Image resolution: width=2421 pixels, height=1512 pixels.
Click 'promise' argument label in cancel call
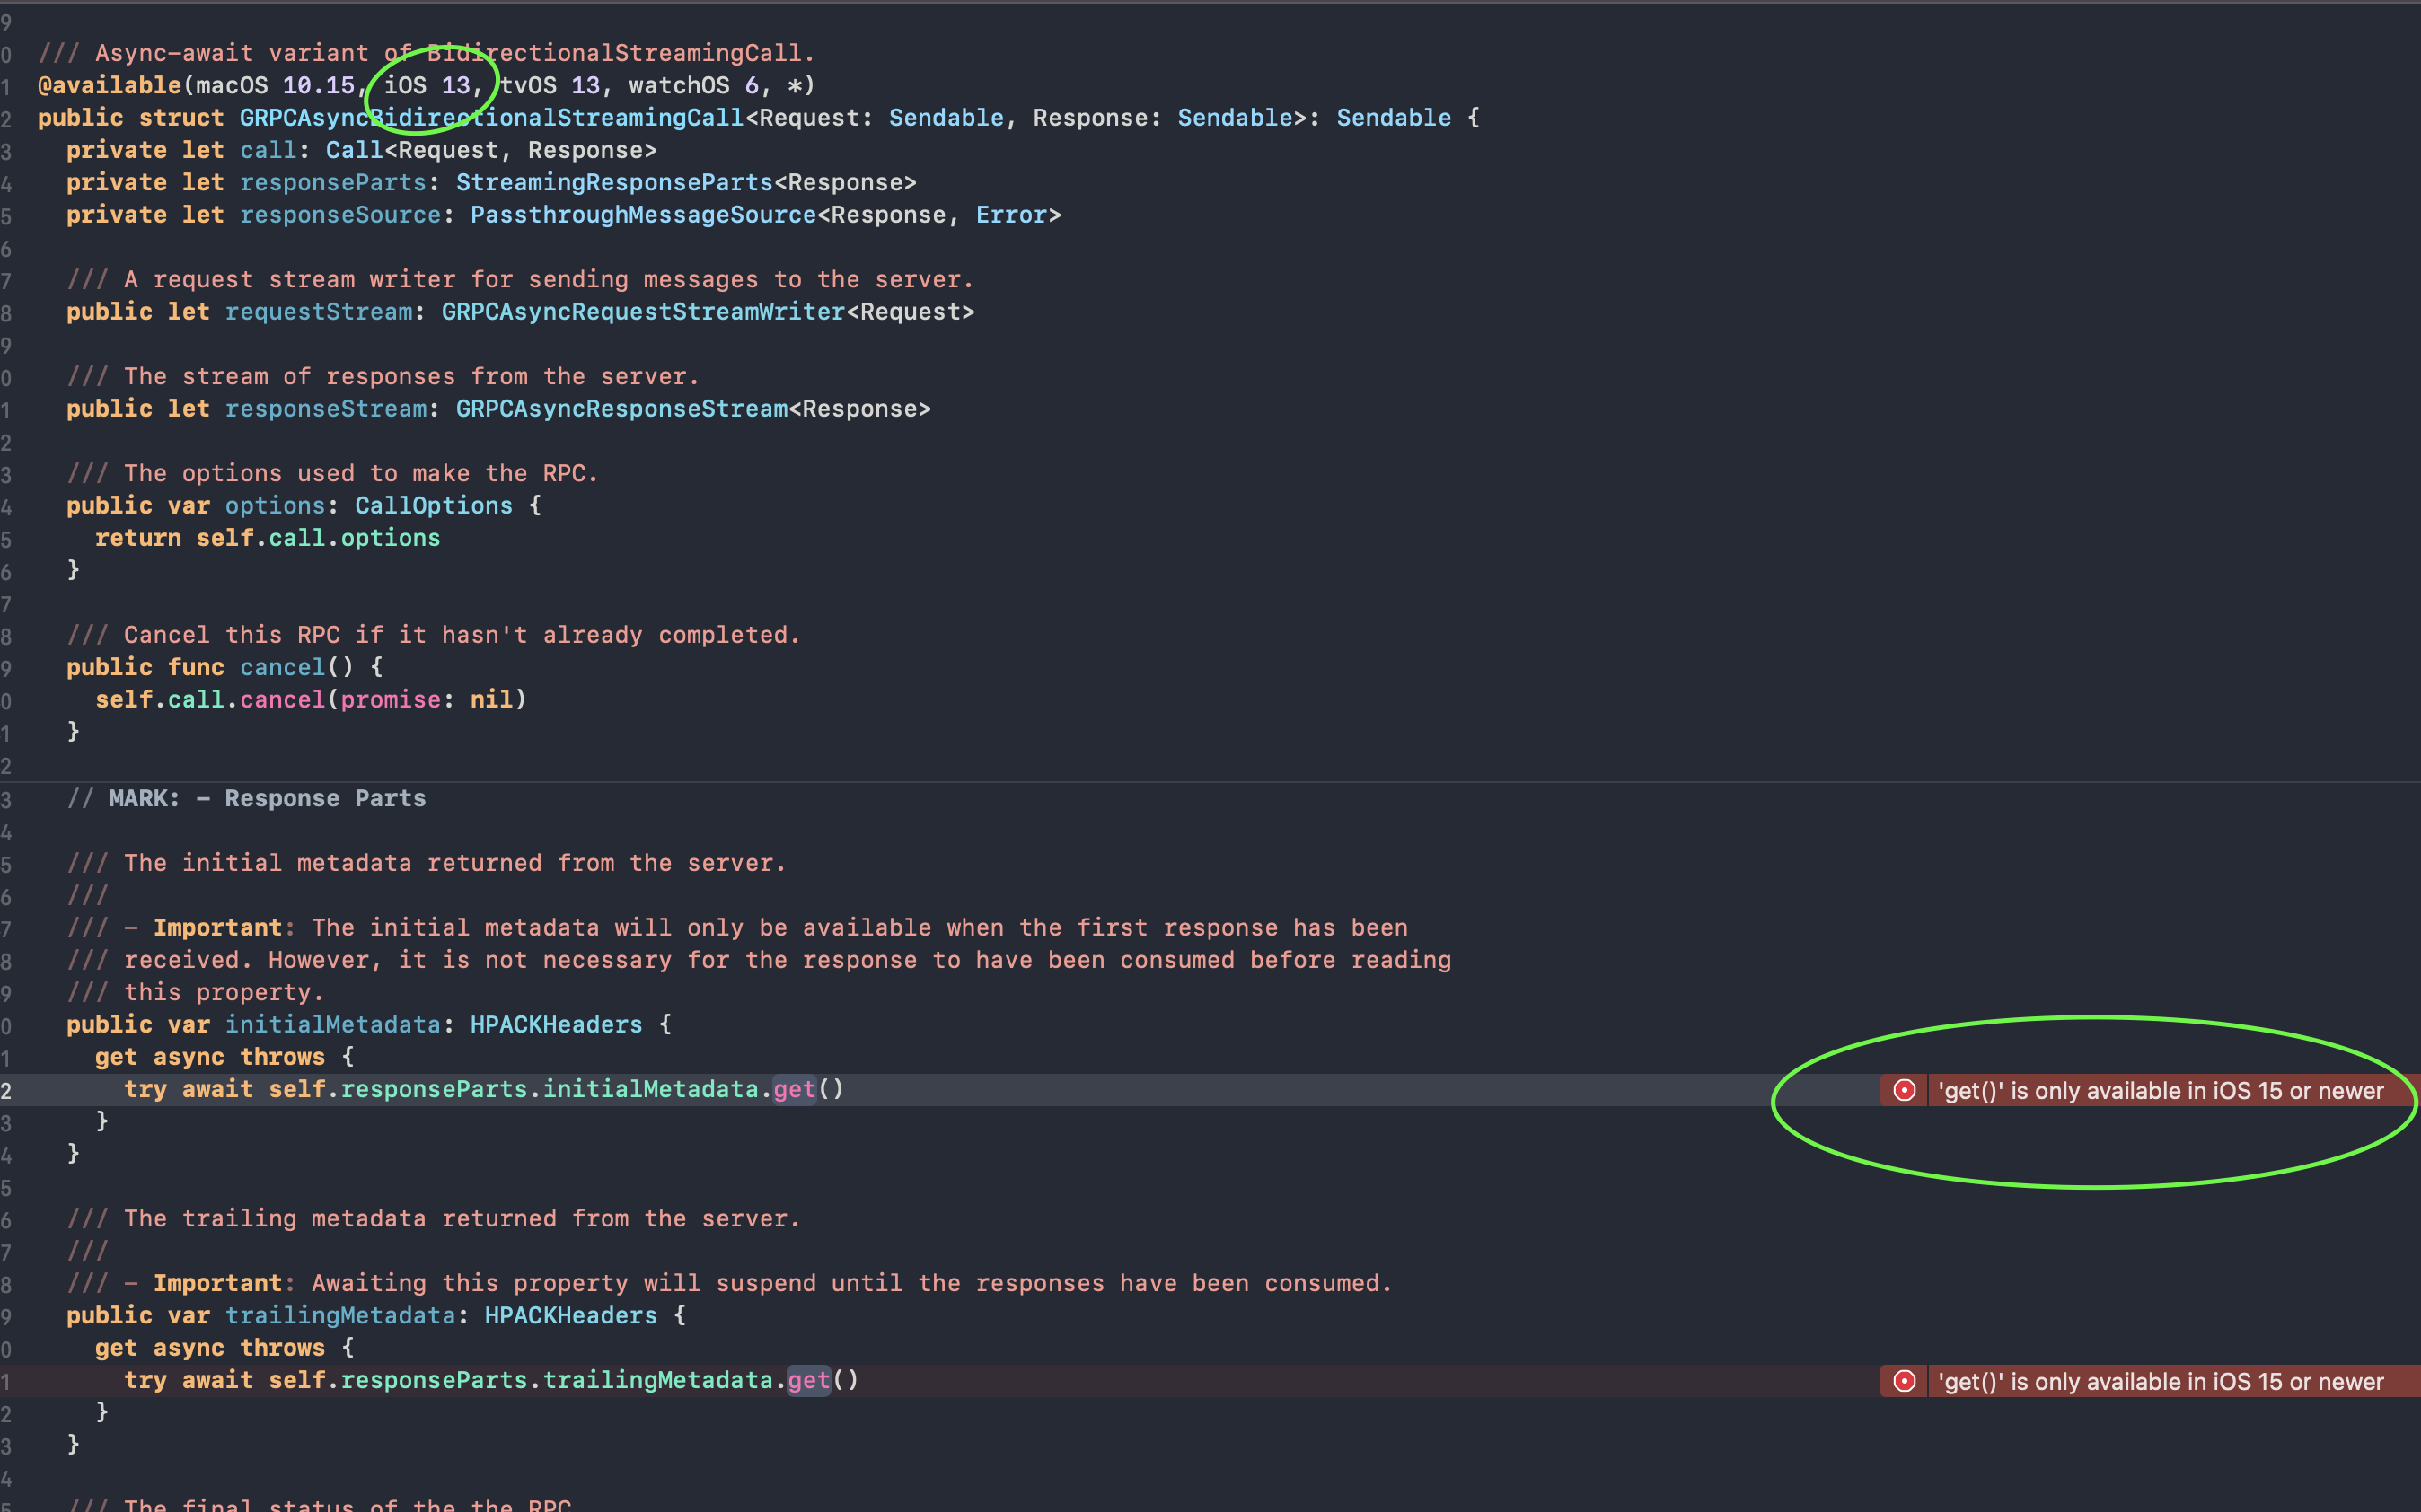391,699
